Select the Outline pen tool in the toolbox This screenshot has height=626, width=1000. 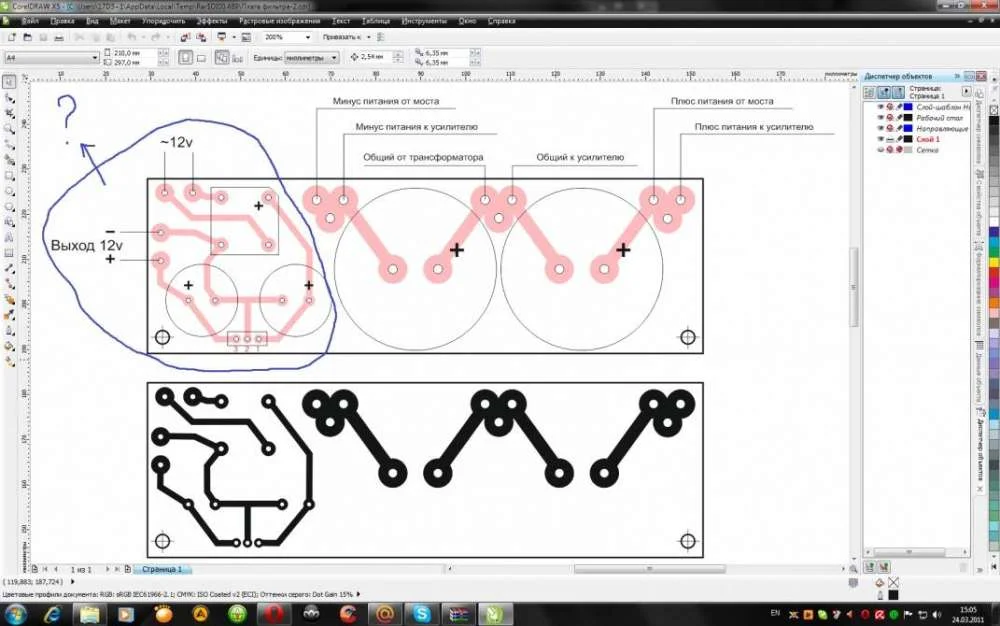click(x=9, y=331)
